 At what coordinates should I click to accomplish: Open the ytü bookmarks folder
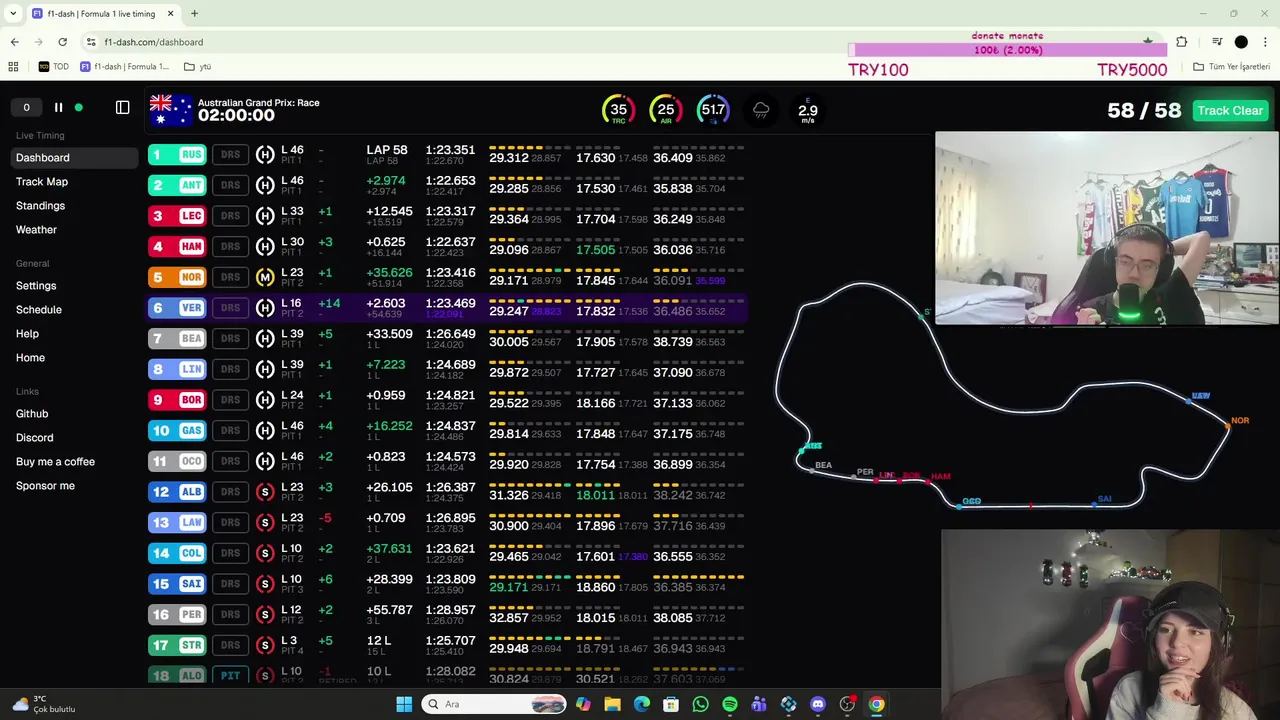[x=198, y=67]
